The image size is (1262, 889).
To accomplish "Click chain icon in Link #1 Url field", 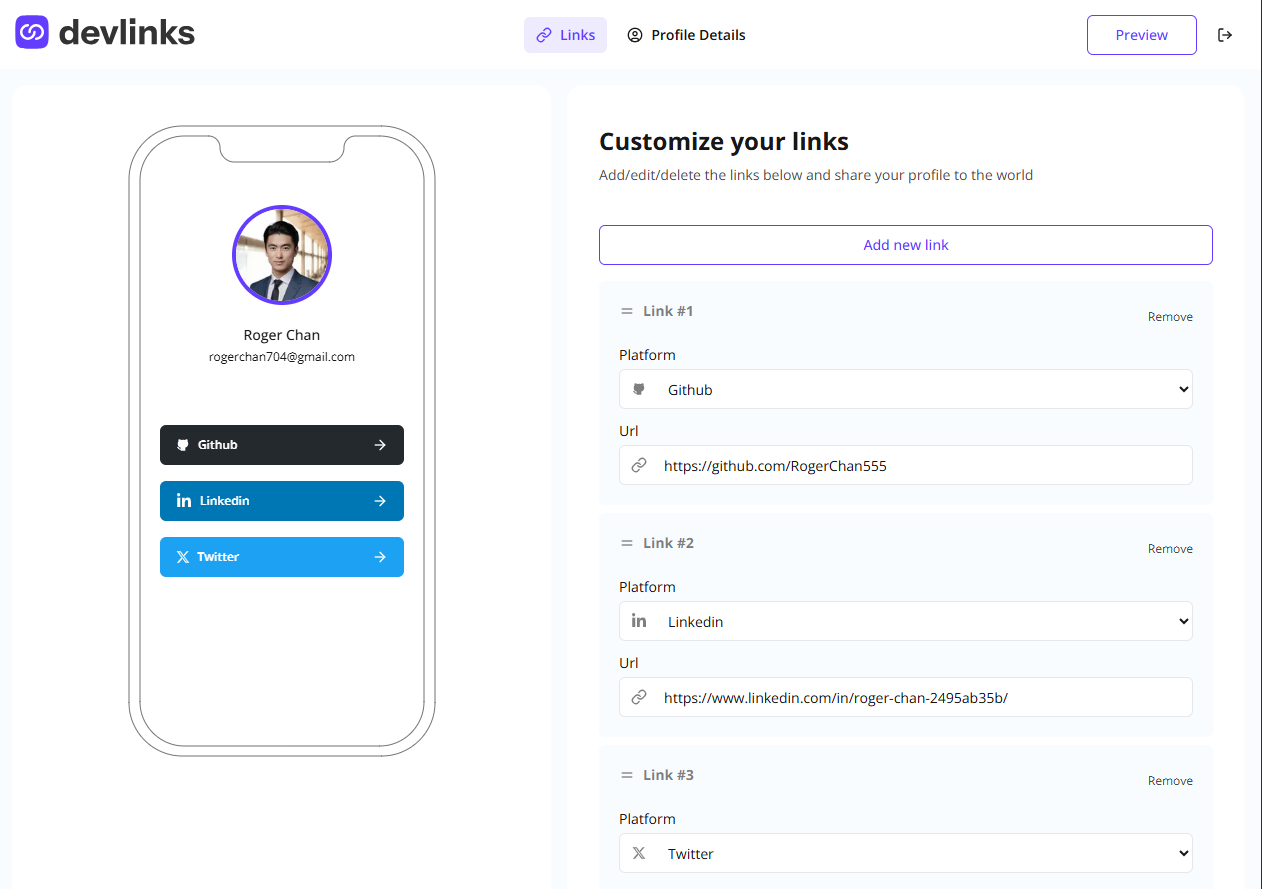I will click(639, 465).
